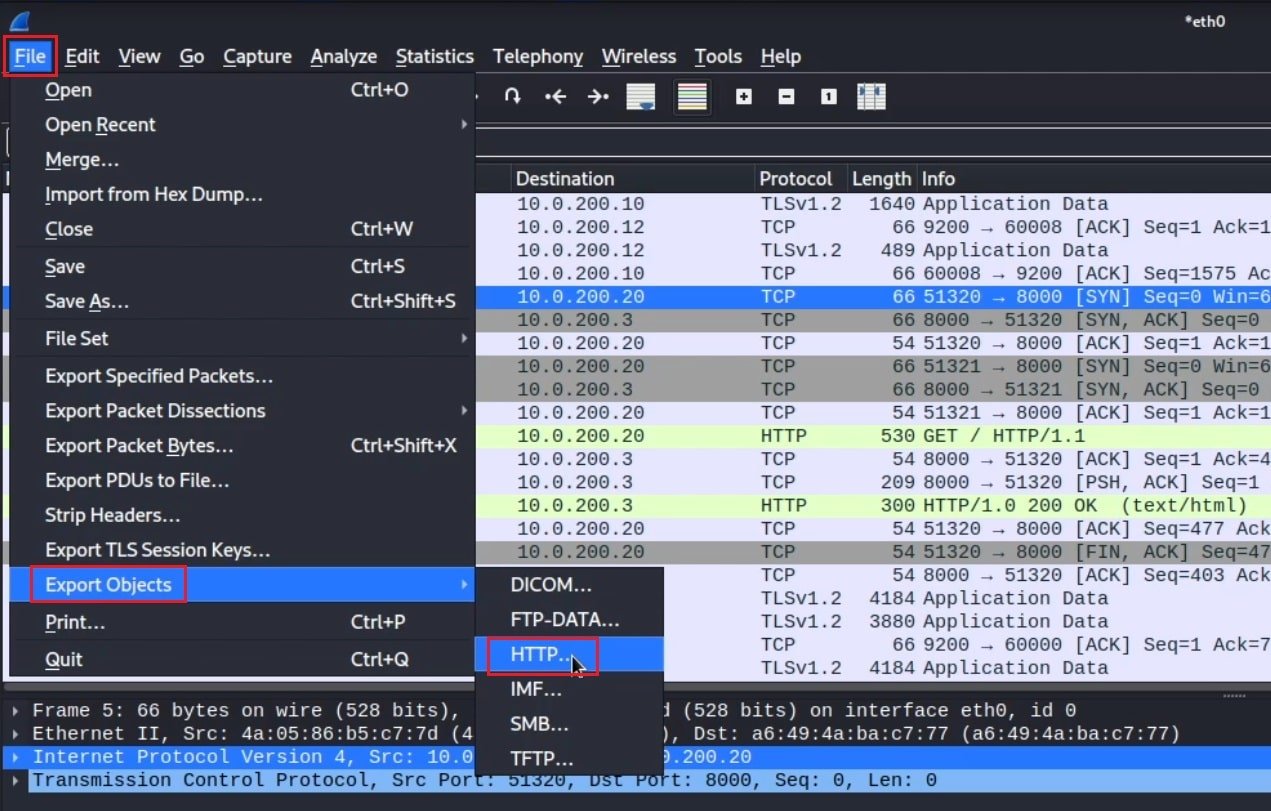
Task: Jump to the first packet icon
Action: click(x=555, y=97)
